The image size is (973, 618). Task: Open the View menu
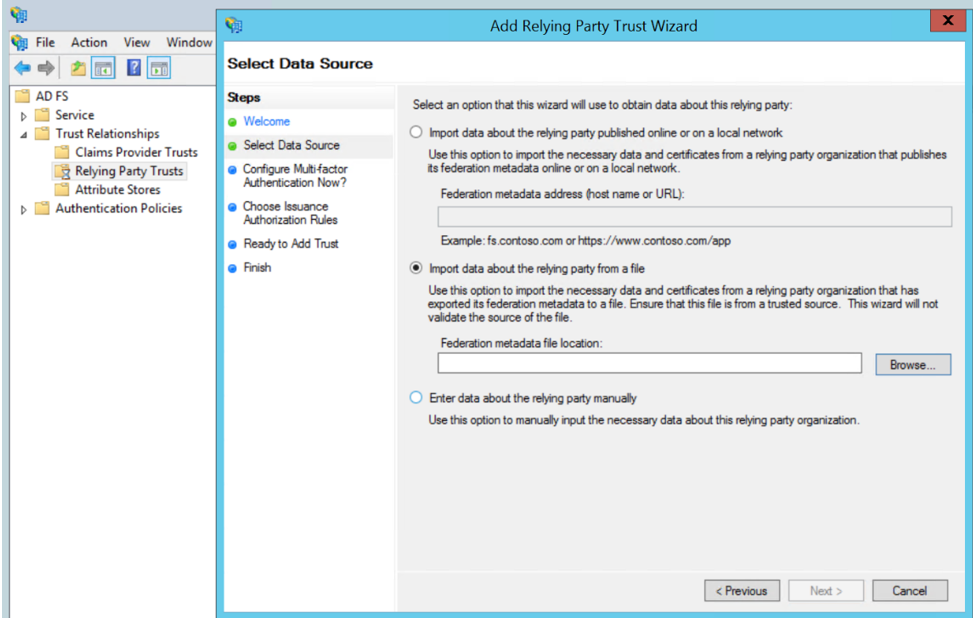(x=137, y=42)
